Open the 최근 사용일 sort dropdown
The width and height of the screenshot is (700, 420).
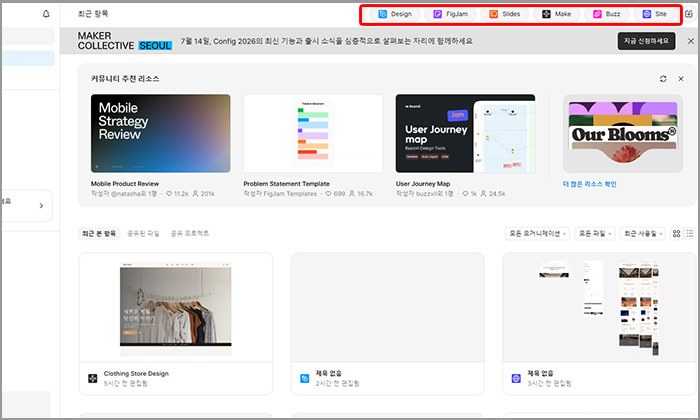643,233
